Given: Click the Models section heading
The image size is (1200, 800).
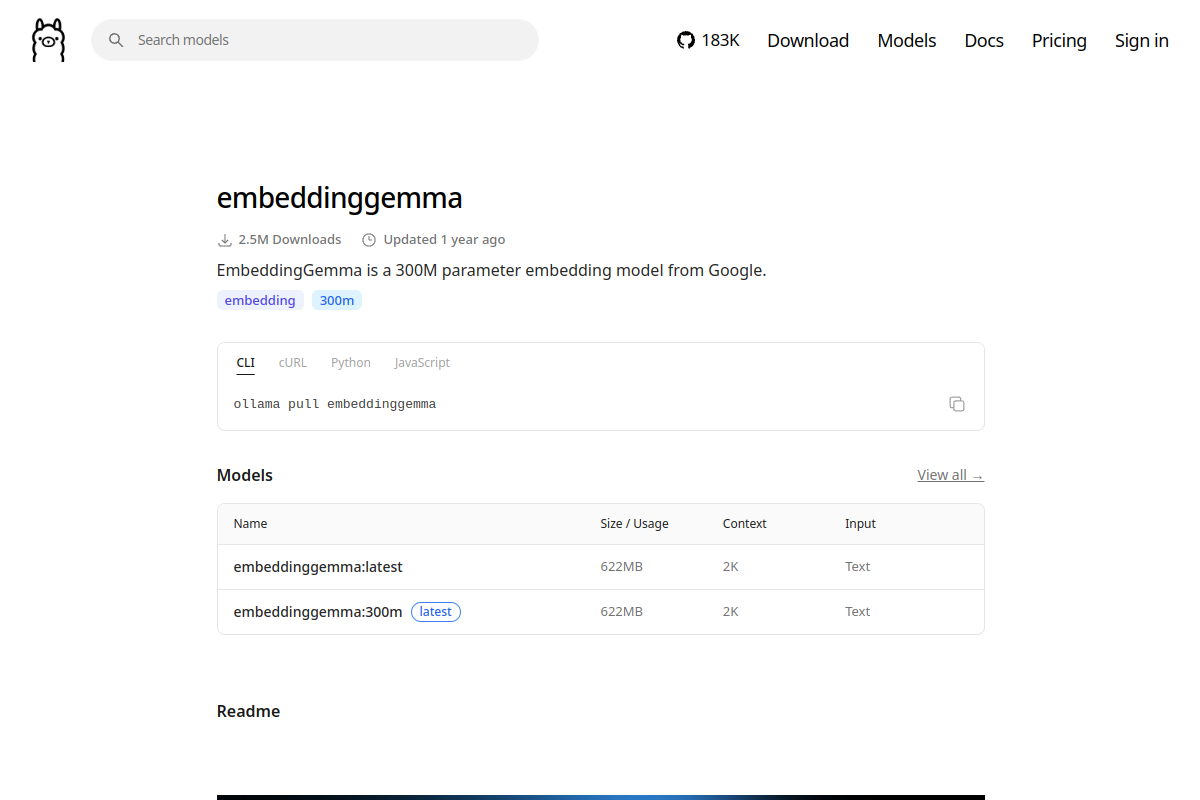Looking at the screenshot, I should 245,475.
